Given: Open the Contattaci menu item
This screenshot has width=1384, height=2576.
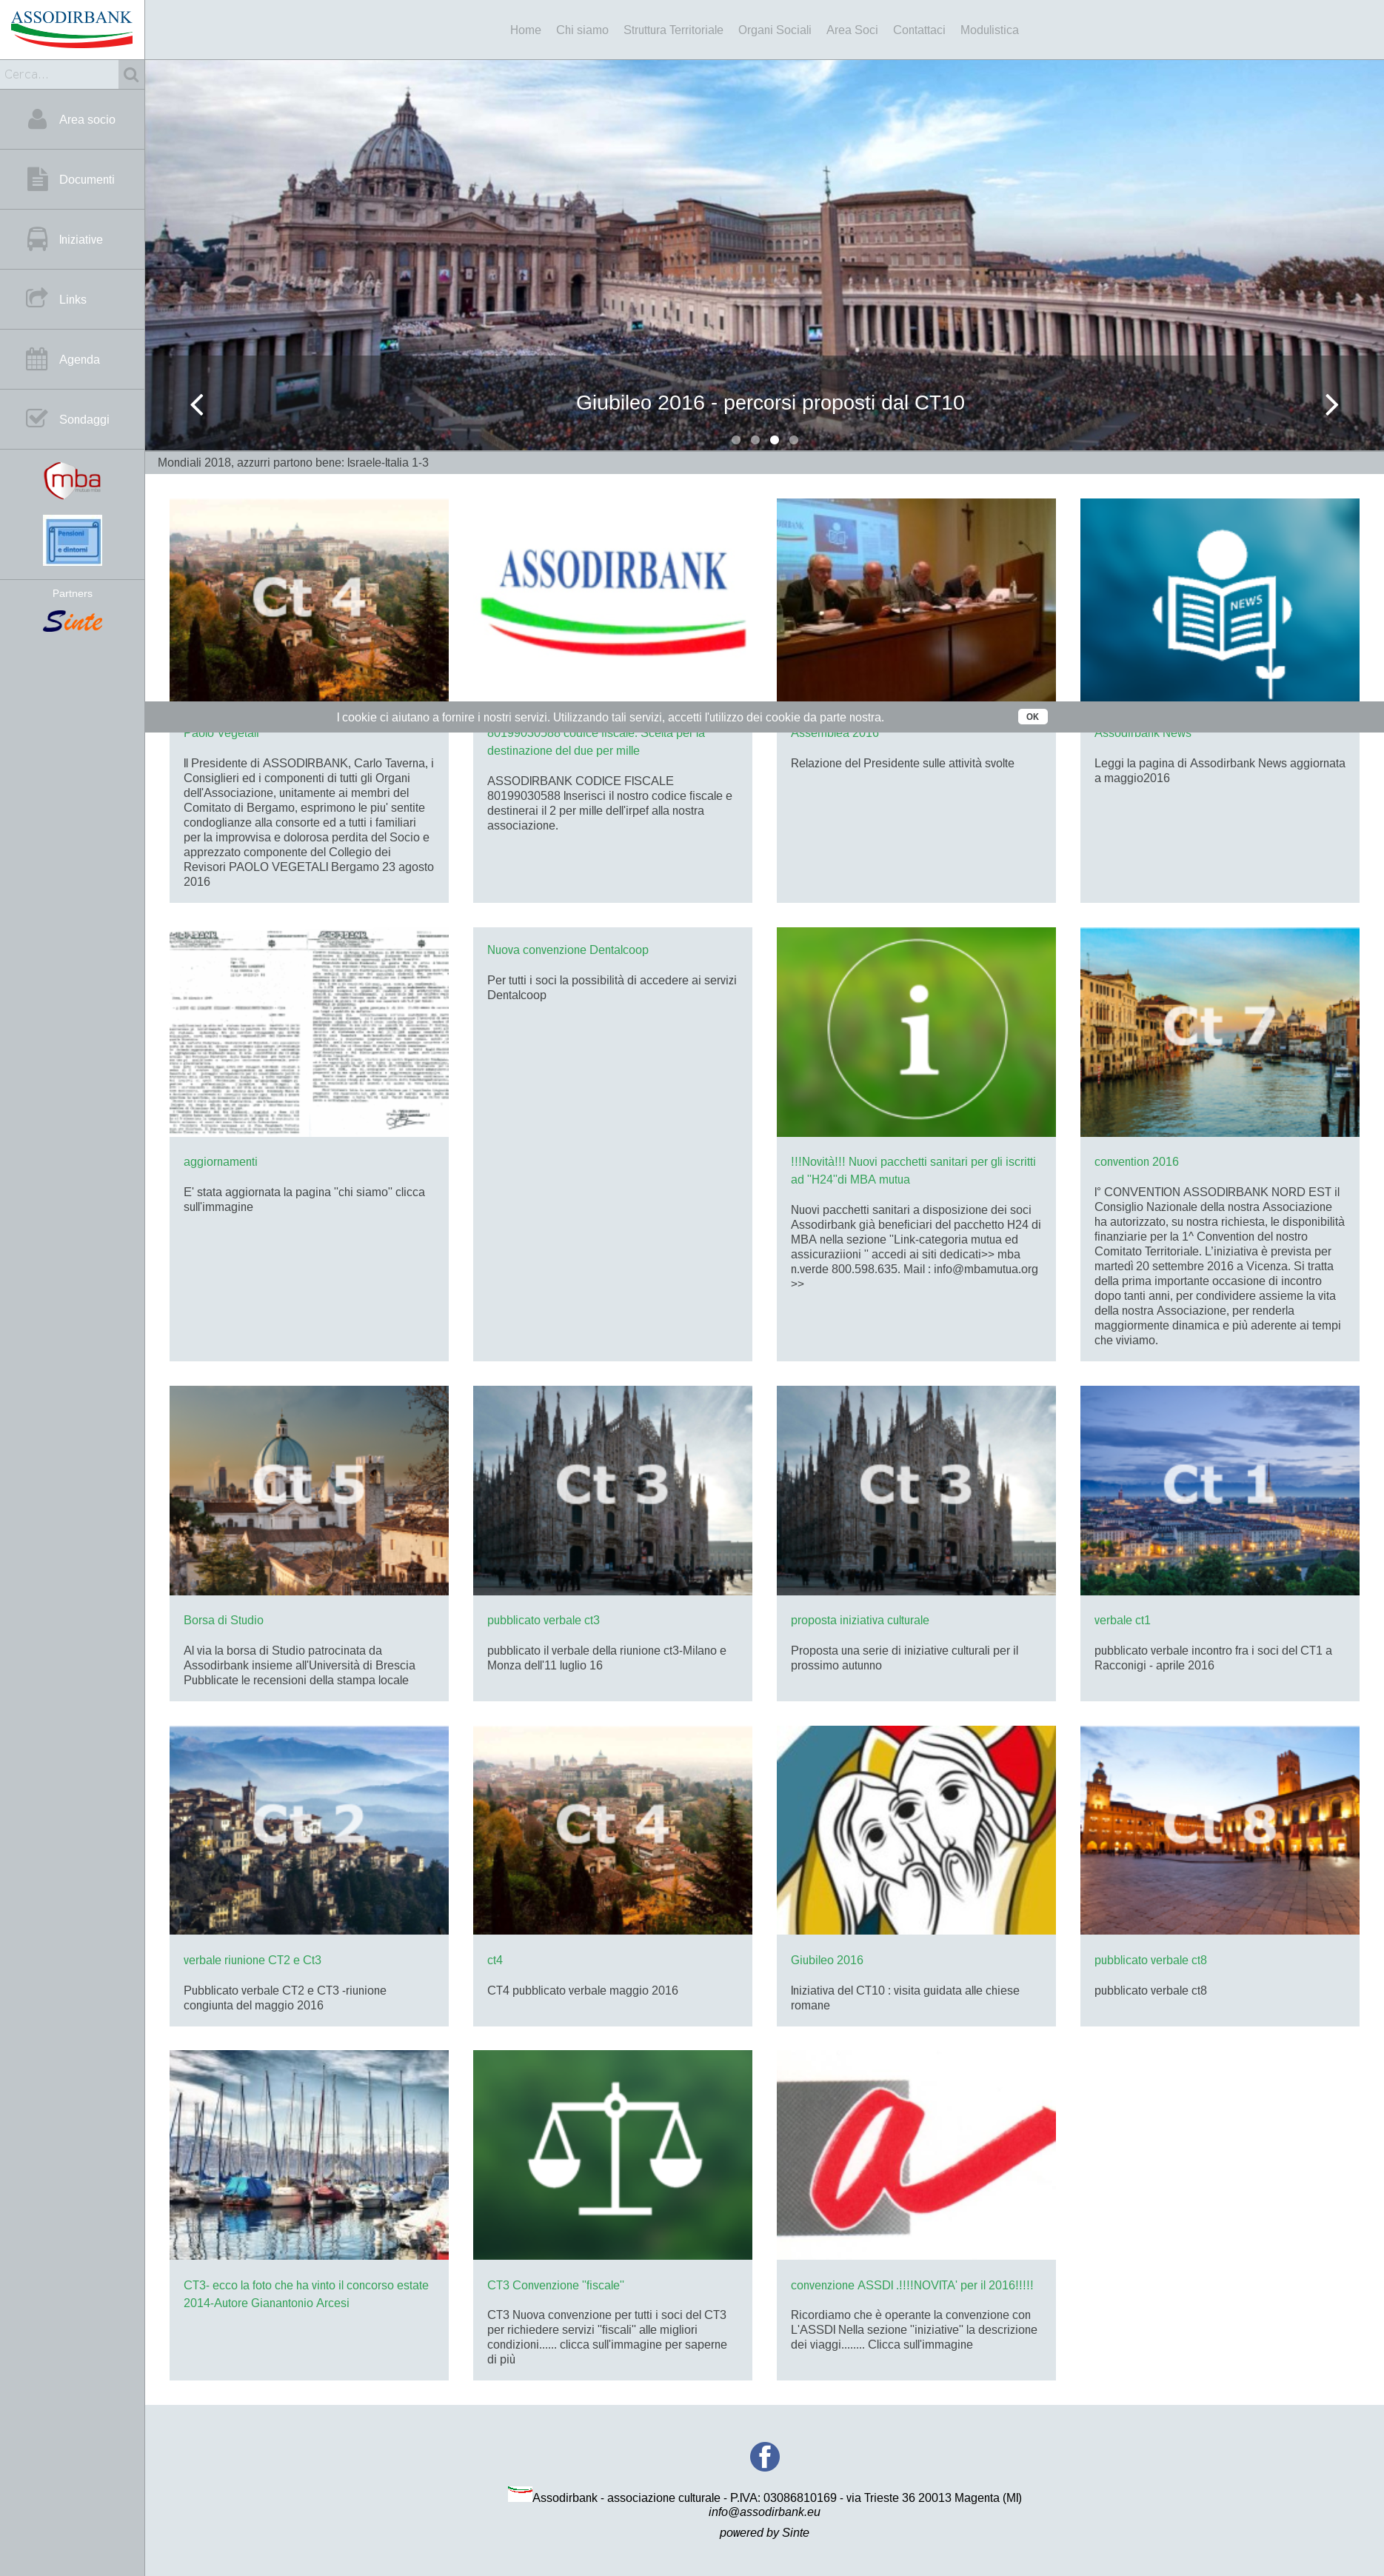Looking at the screenshot, I should 919,30.
